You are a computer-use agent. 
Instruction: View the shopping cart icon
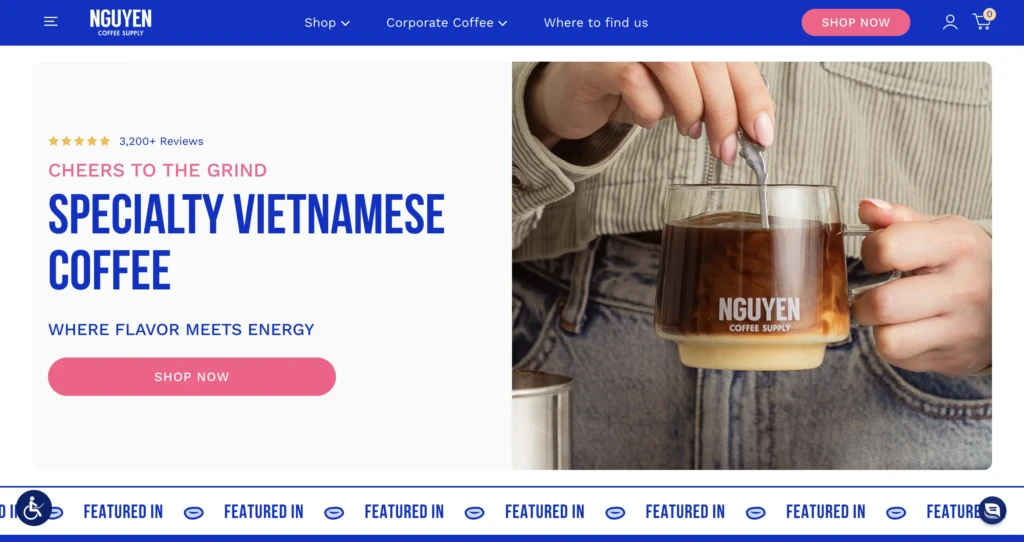pos(982,23)
